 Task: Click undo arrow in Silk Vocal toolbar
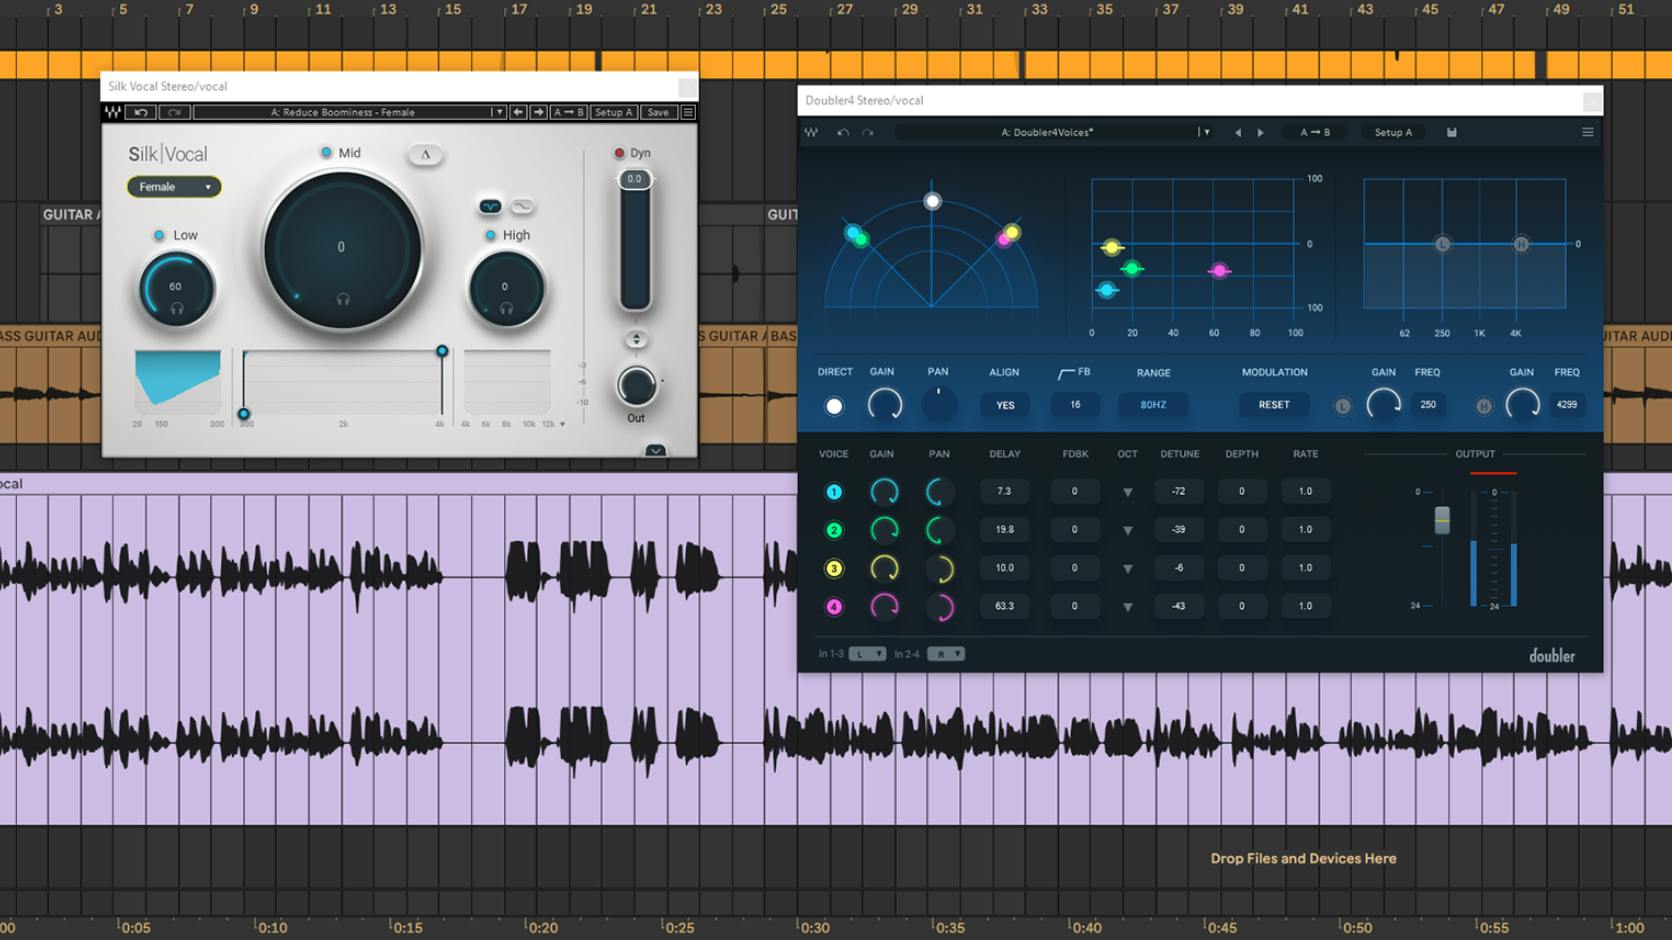point(141,112)
